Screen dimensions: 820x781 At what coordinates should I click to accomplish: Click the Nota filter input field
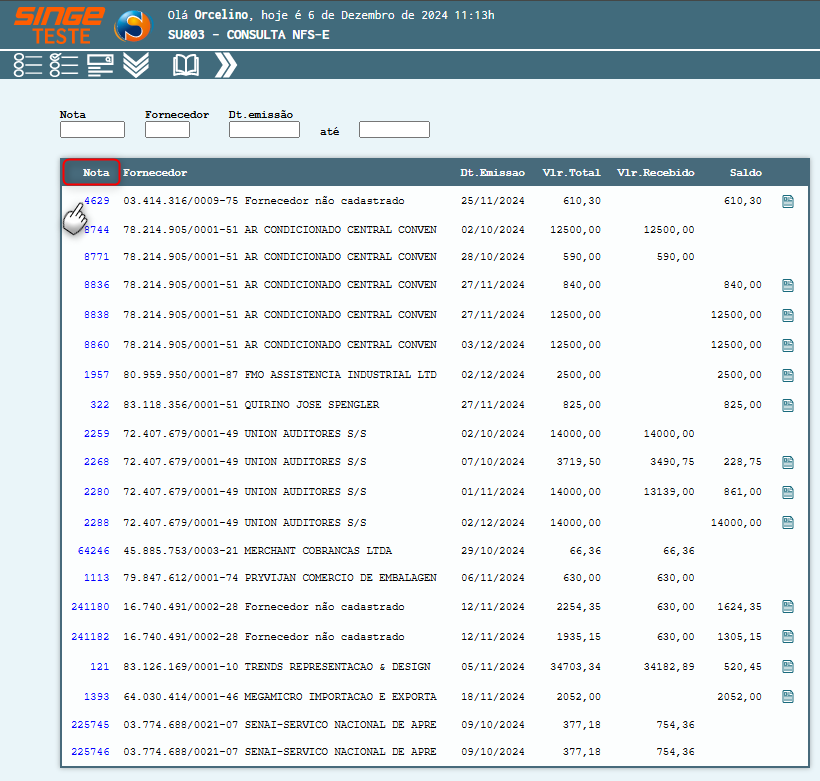92,130
